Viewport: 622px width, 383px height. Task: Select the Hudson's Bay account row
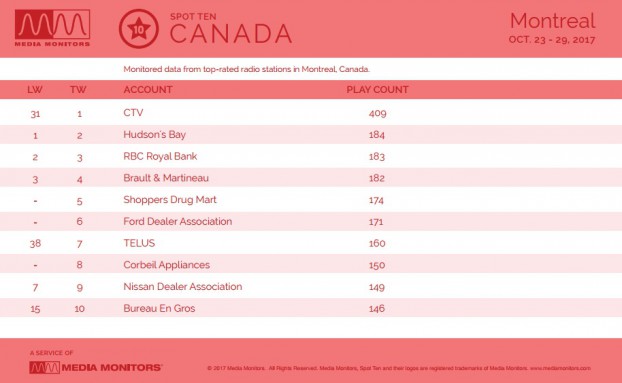311,135
